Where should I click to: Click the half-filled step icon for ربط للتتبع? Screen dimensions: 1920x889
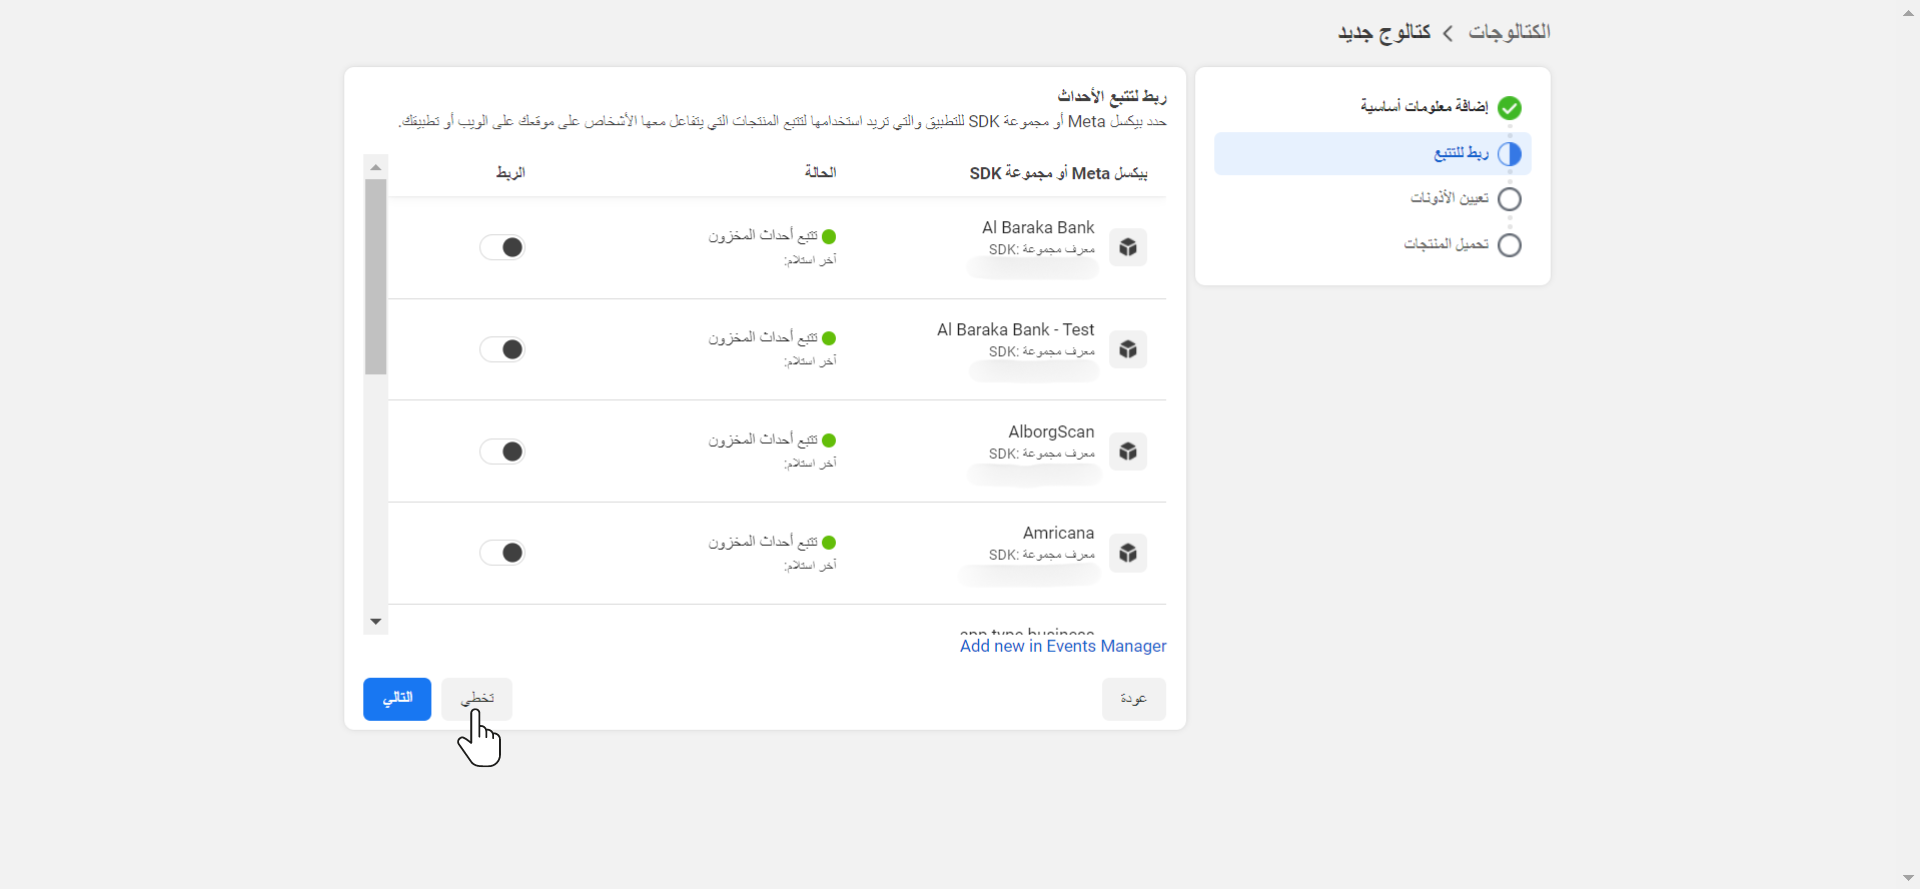pyautogui.click(x=1510, y=154)
